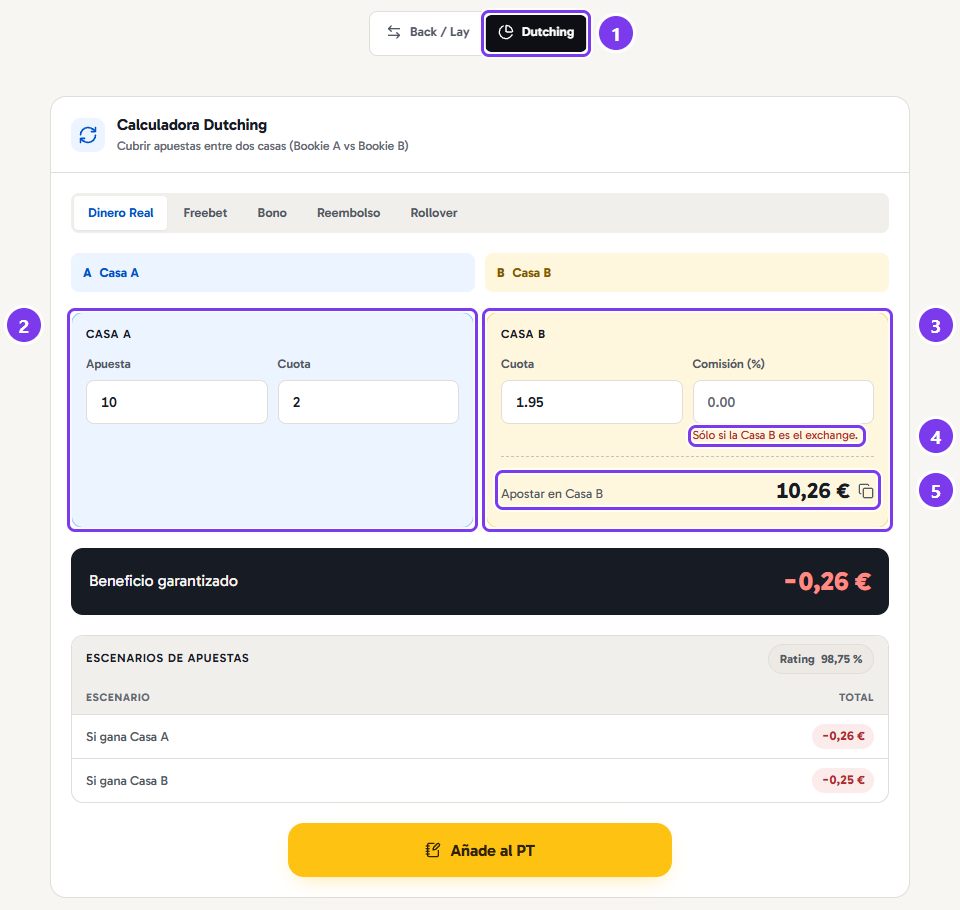The height and width of the screenshot is (910, 960).
Task: Click the Cubrir apuestas entre dos casas subtitle
Action: click(x=263, y=146)
